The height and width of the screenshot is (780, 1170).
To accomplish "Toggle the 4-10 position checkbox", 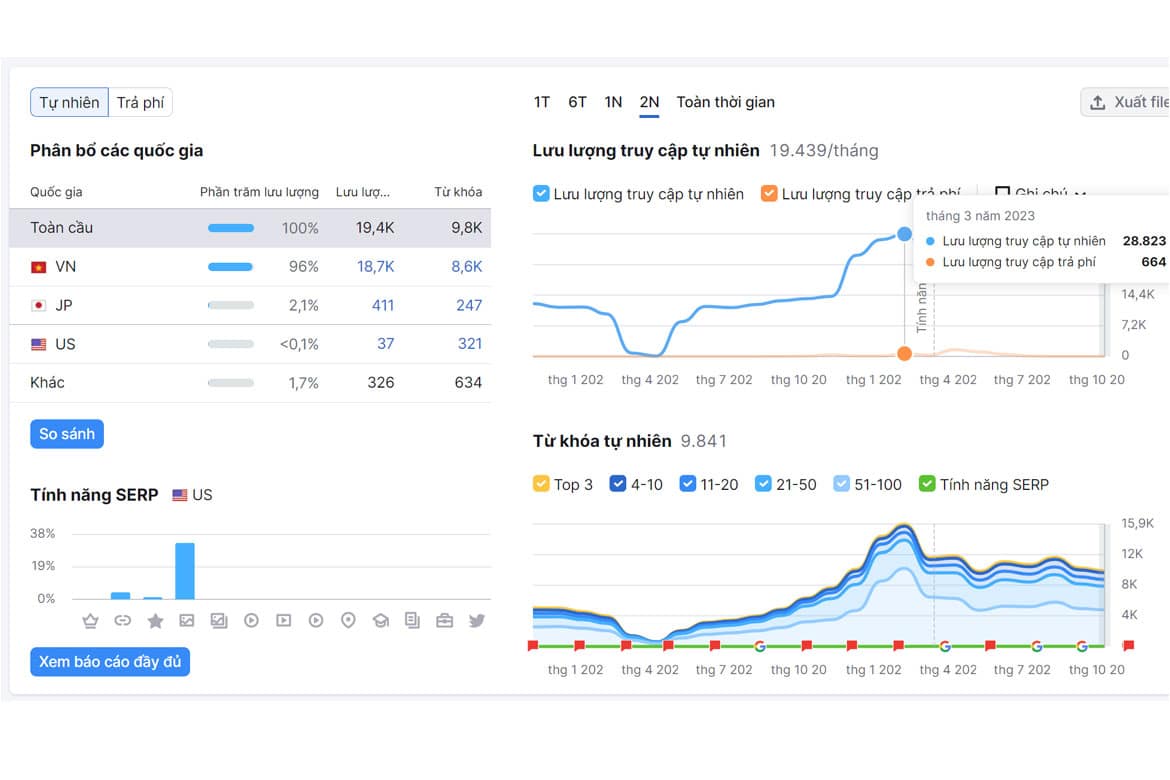I will (618, 484).
